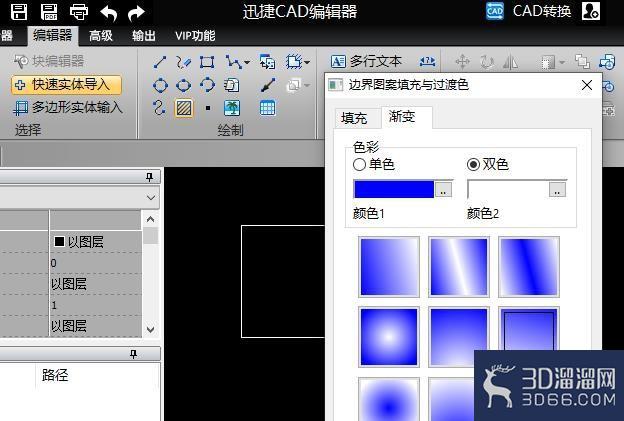
Task: Select the Line drawing tool
Action: [160, 62]
